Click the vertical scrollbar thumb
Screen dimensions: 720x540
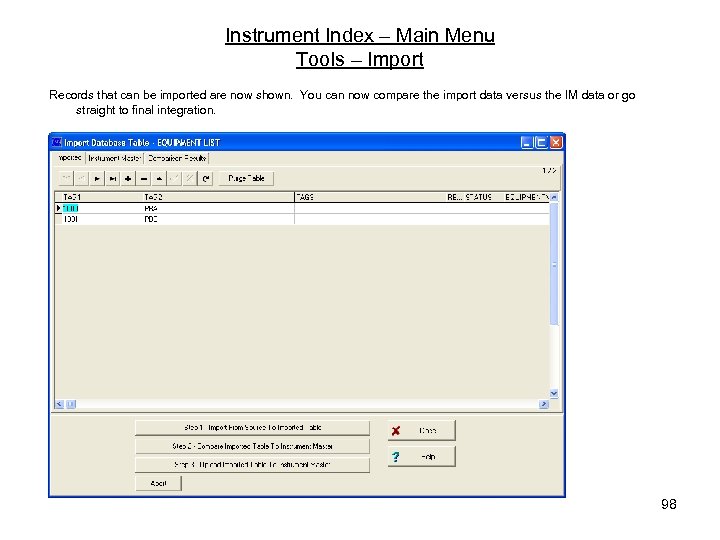[554, 264]
